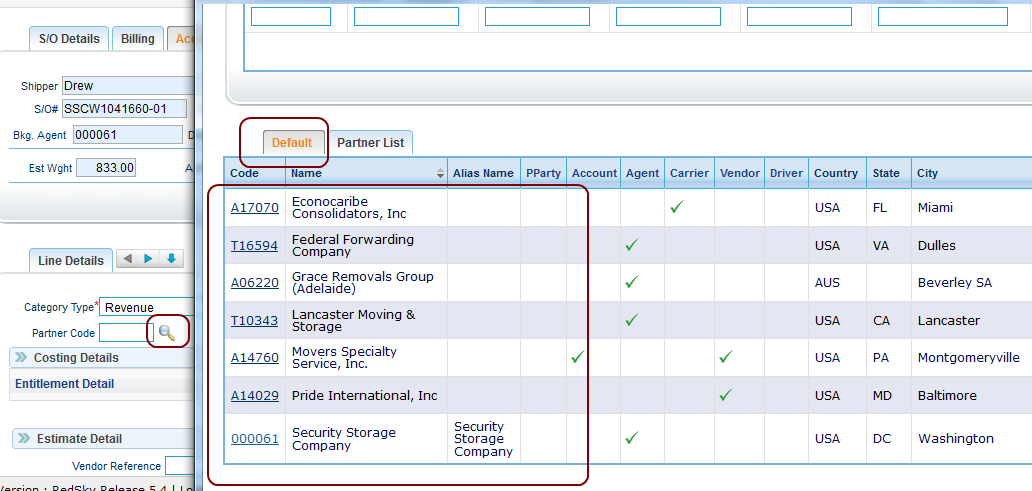Click the blue down arrow beside Line Details
Screen dimensions: 1032x491
pyautogui.click(x=171, y=259)
